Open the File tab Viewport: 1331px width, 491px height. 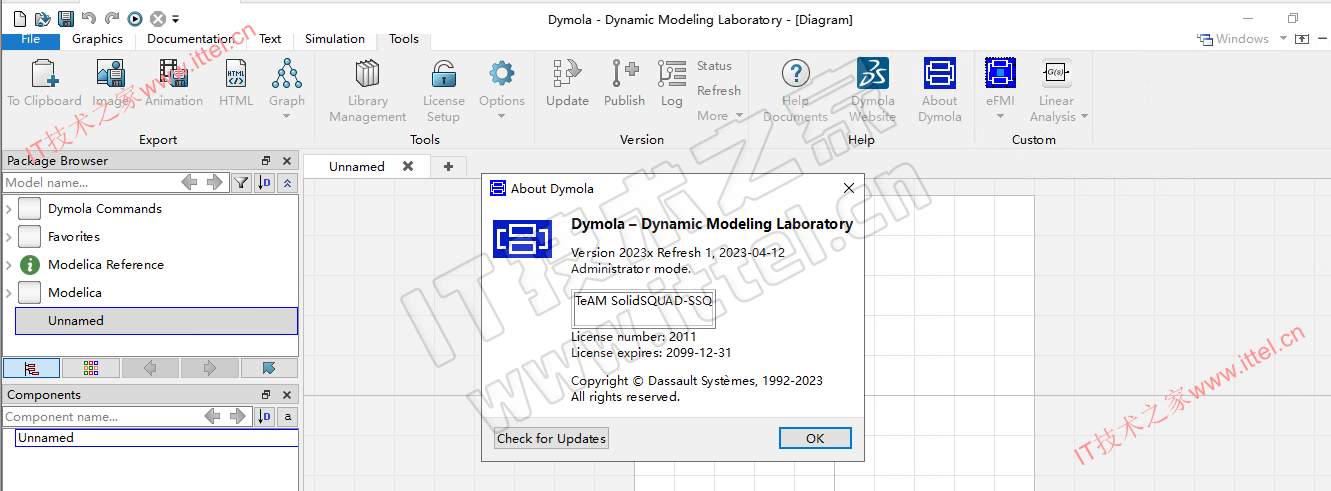pyautogui.click(x=30, y=39)
